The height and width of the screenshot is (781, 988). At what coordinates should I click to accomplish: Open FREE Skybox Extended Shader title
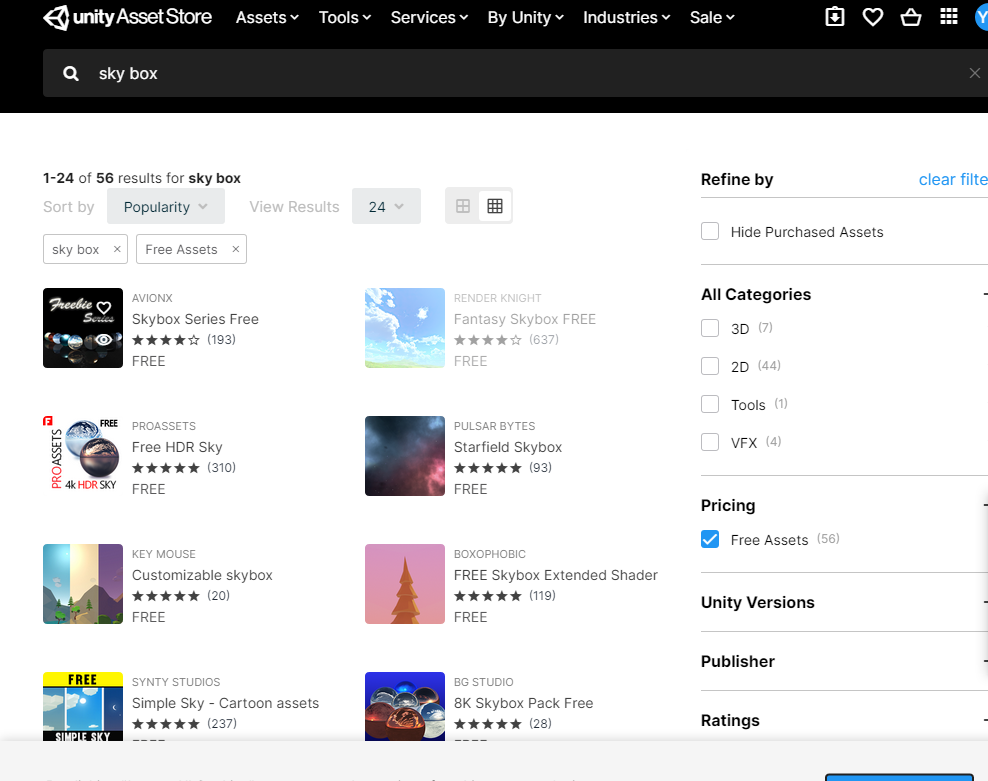tap(556, 575)
